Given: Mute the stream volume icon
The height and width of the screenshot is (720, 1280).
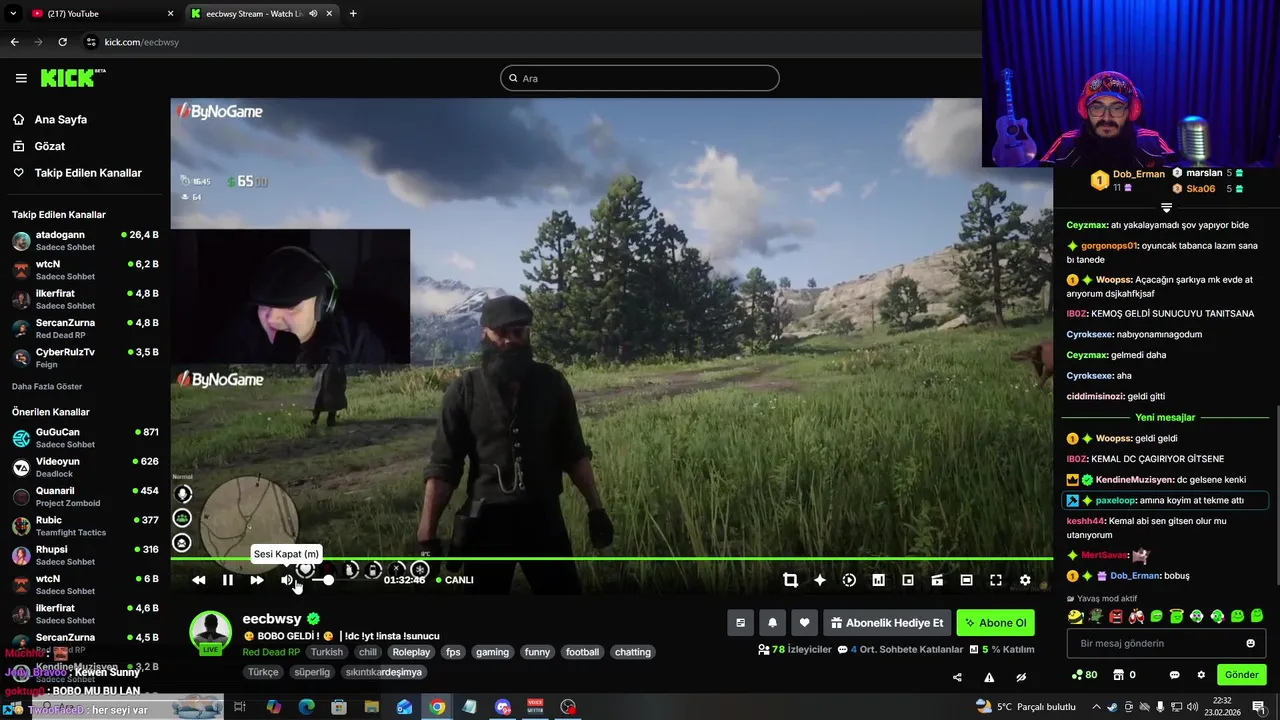Looking at the screenshot, I should [287, 580].
